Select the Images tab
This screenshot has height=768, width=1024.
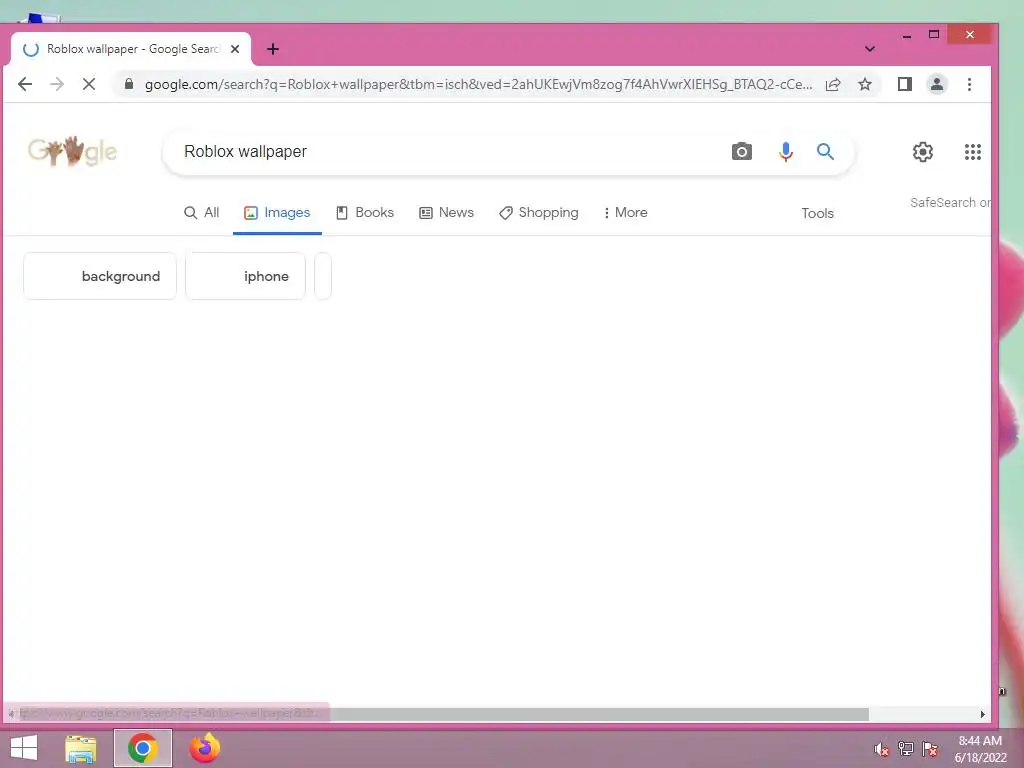coord(277,212)
